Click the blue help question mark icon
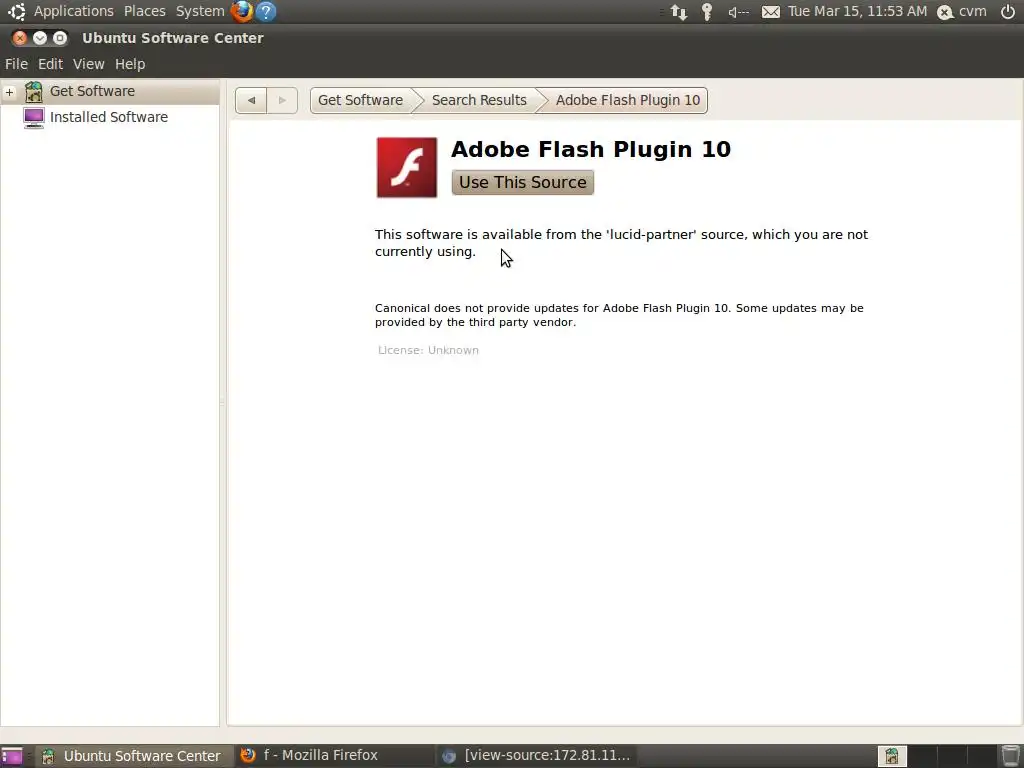 click(x=266, y=11)
